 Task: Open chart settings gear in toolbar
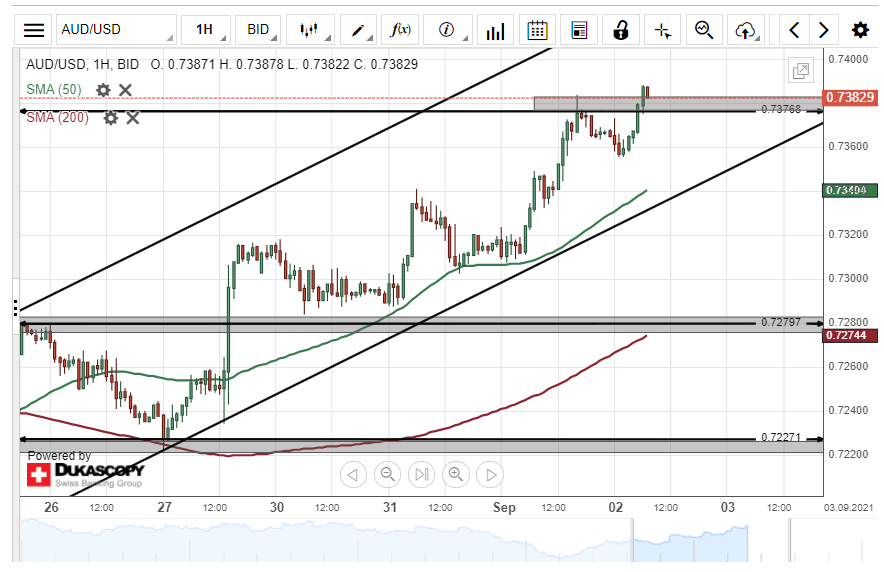[860, 30]
